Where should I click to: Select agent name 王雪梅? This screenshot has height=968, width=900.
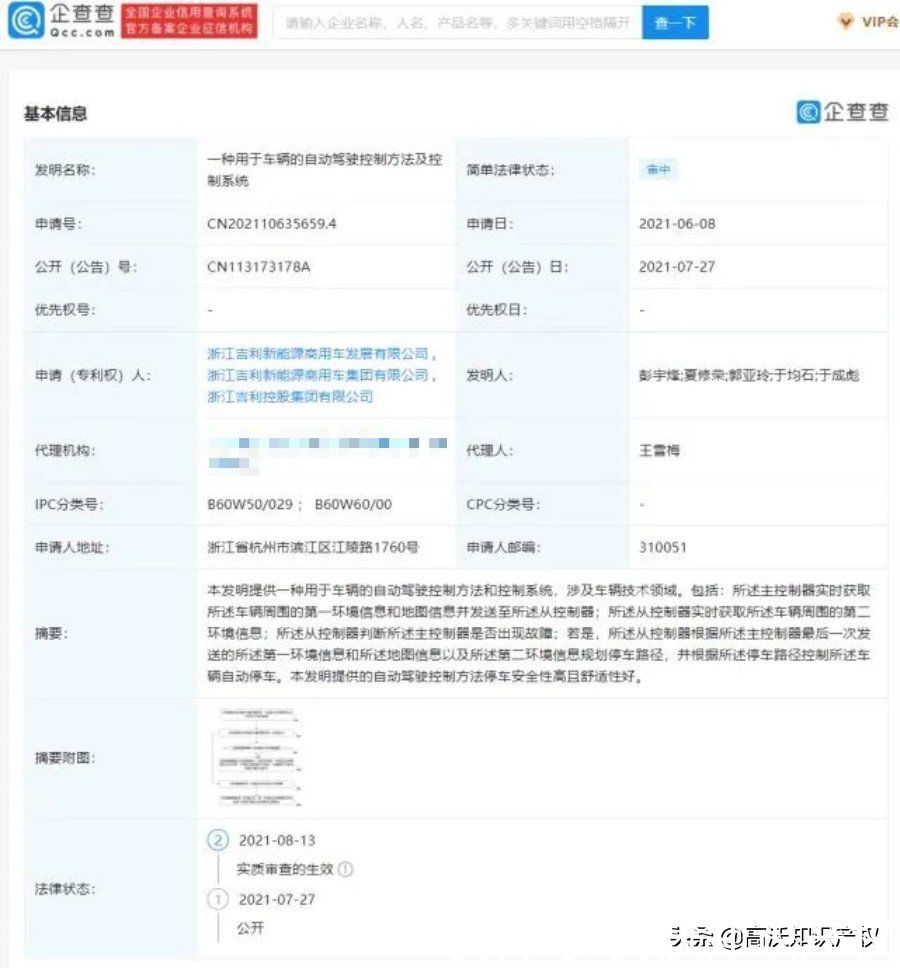[659, 451]
